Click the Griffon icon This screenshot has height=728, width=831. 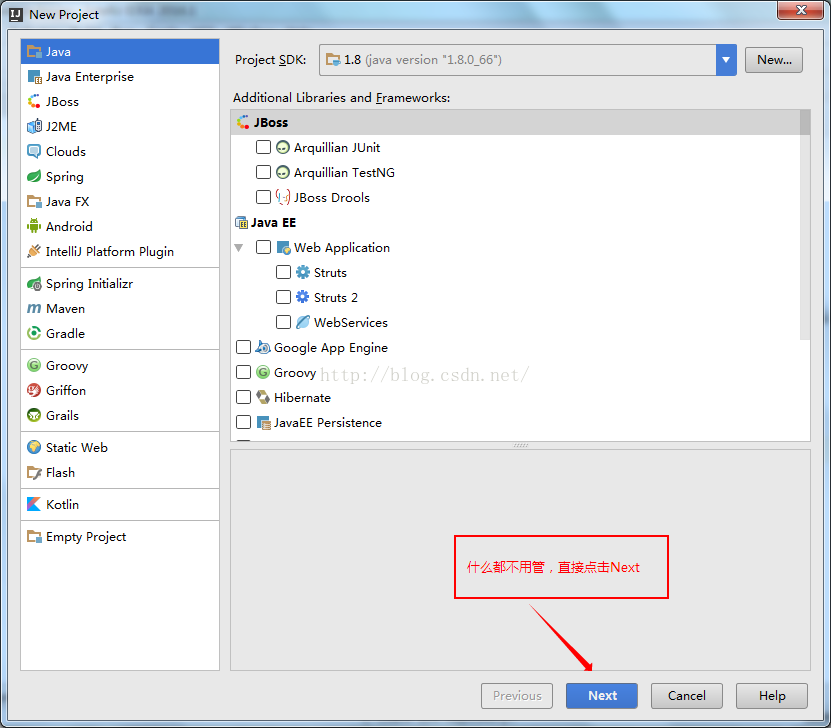point(34,390)
